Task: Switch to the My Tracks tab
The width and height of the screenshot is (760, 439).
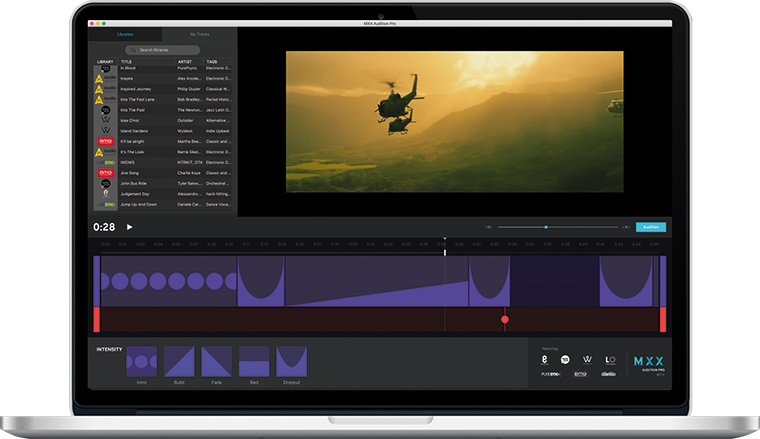Action: [201, 34]
